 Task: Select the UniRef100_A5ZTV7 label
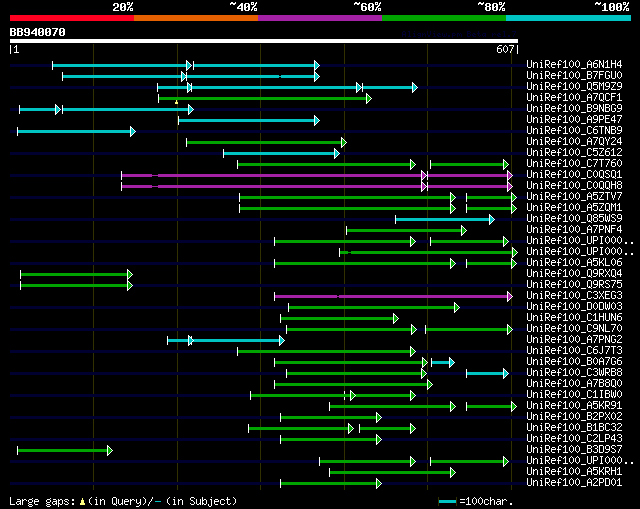point(574,196)
